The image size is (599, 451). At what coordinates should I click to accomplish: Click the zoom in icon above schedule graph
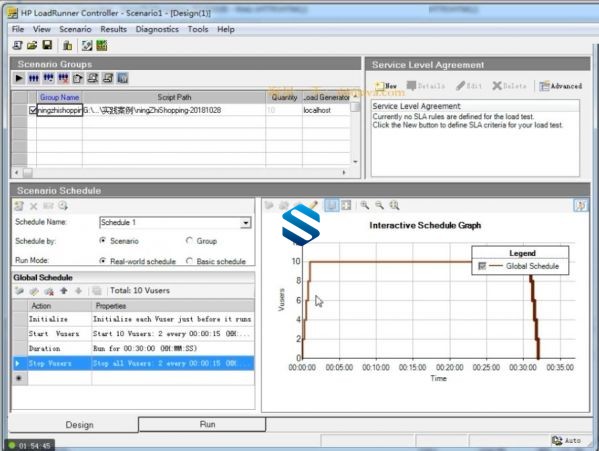(x=365, y=205)
